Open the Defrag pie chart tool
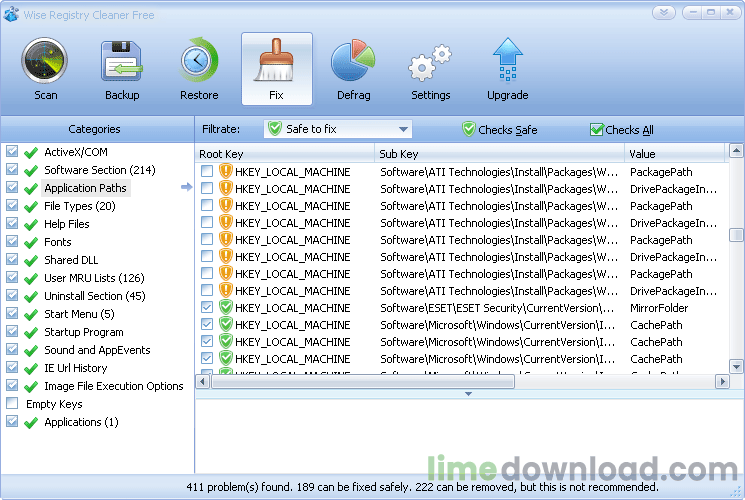Image resolution: width=745 pixels, height=500 pixels. pos(353,61)
